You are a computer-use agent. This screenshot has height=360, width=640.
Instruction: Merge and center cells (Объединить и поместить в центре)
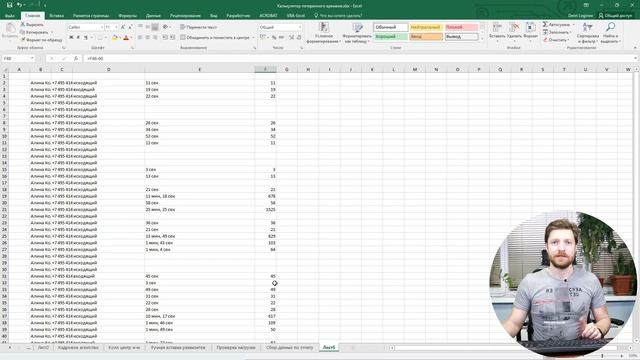point(215,38)
